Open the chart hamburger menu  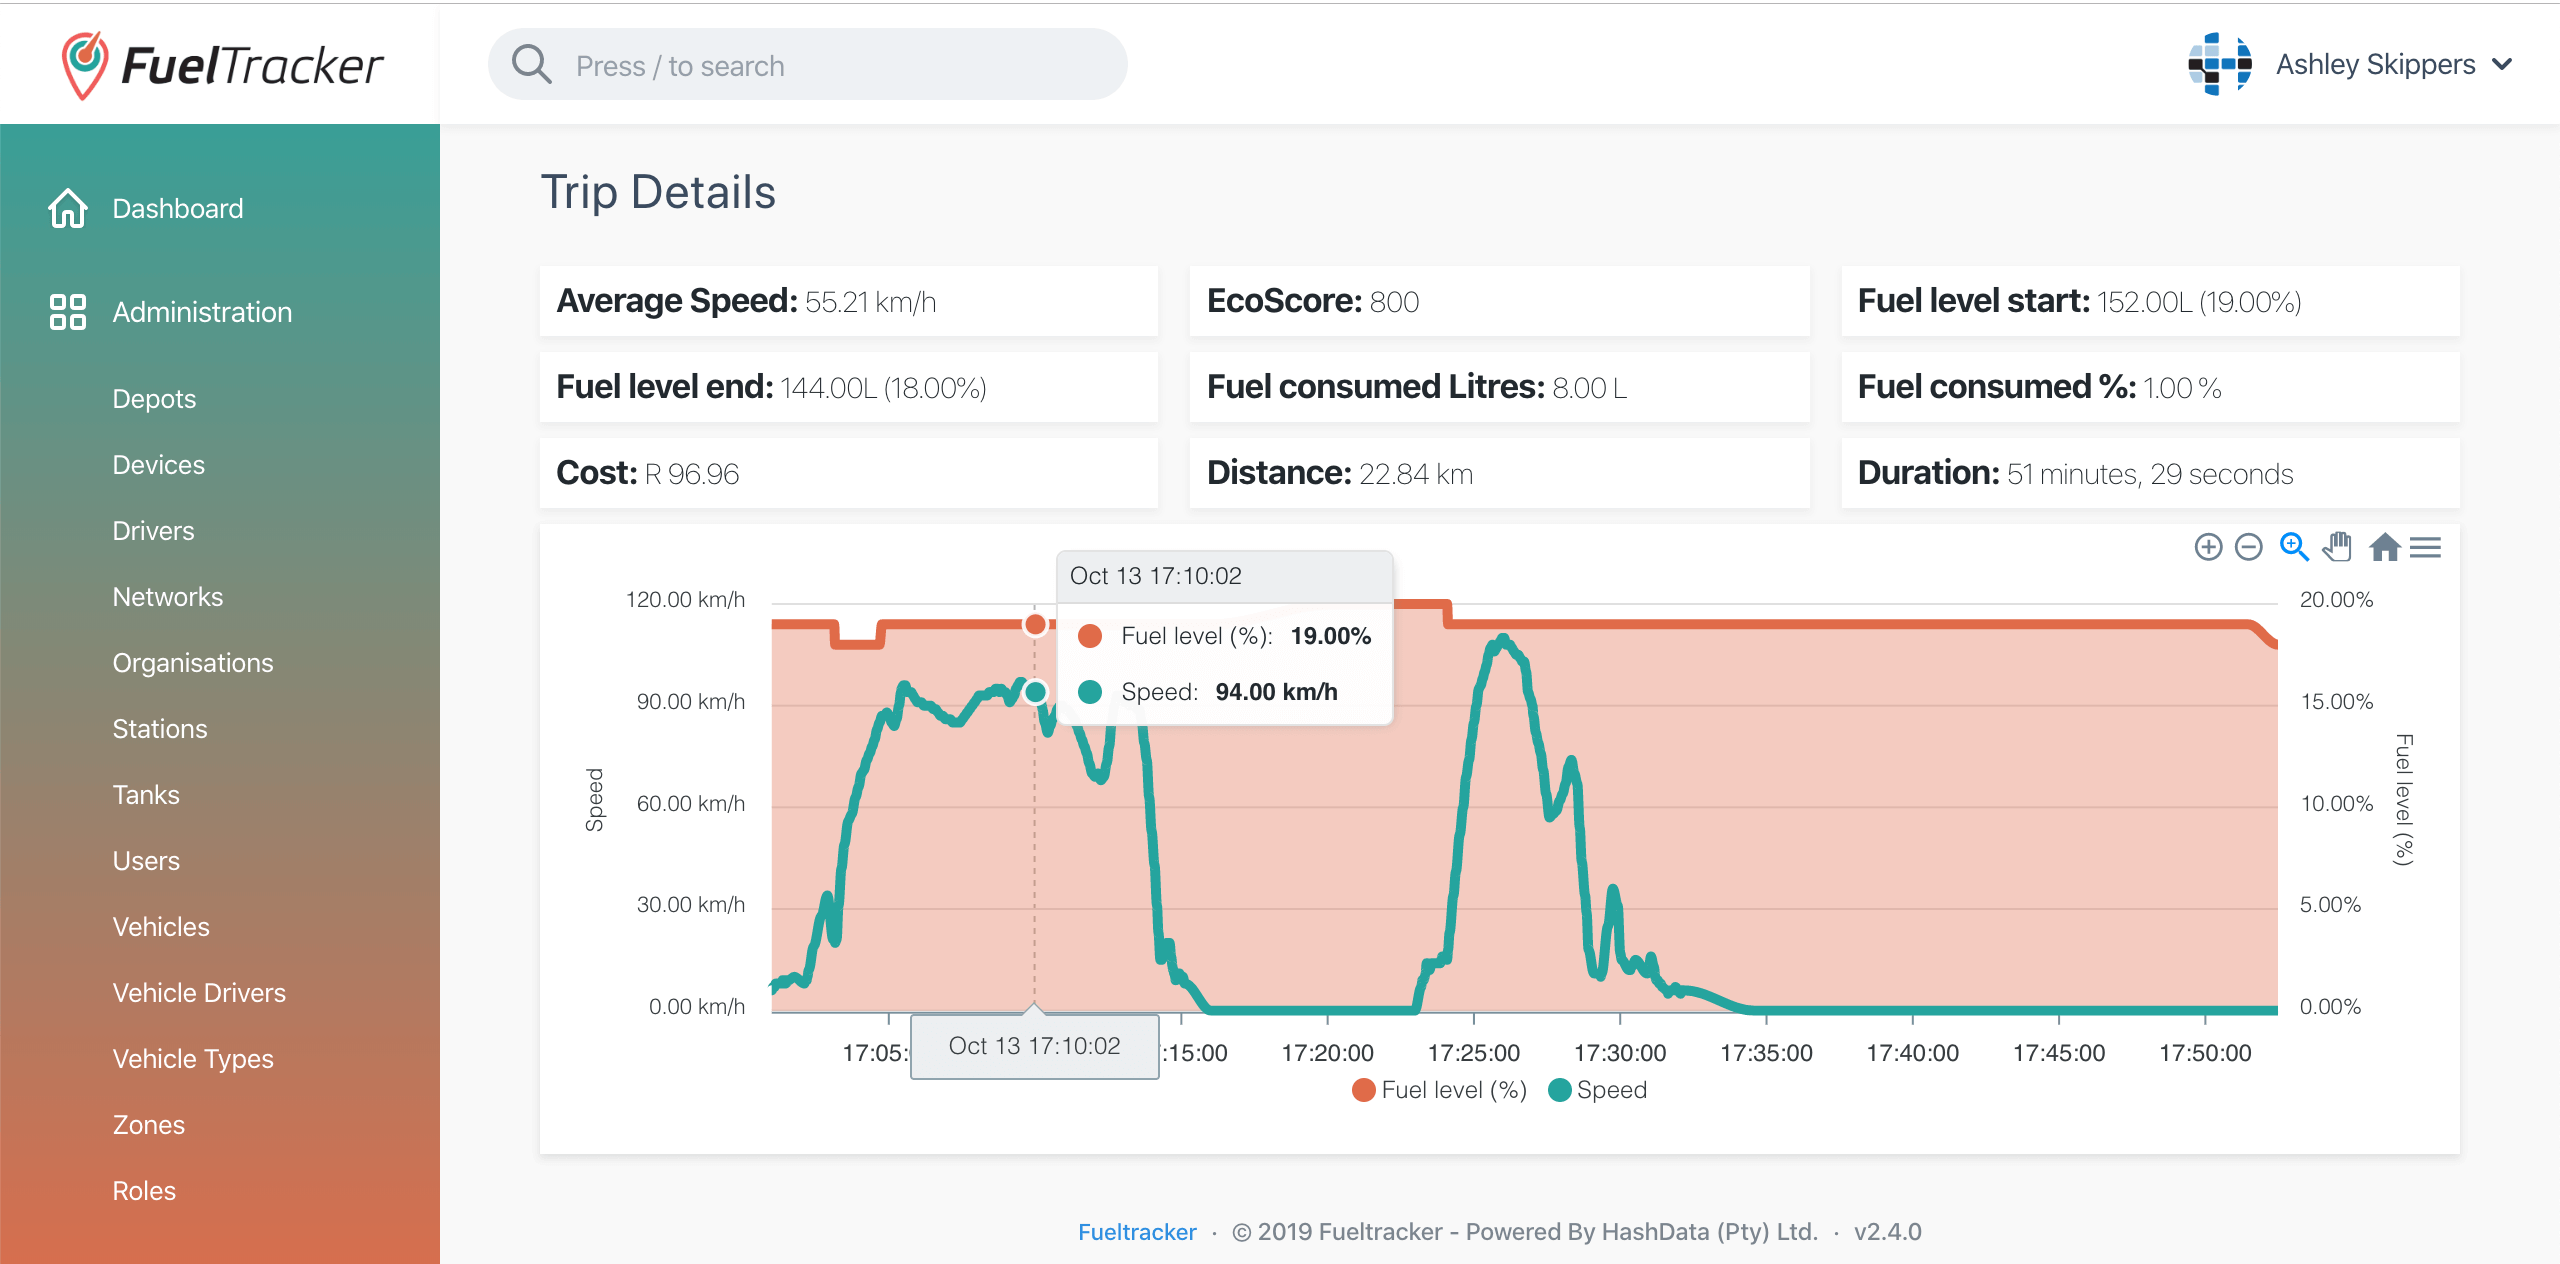pos(2425,547)
